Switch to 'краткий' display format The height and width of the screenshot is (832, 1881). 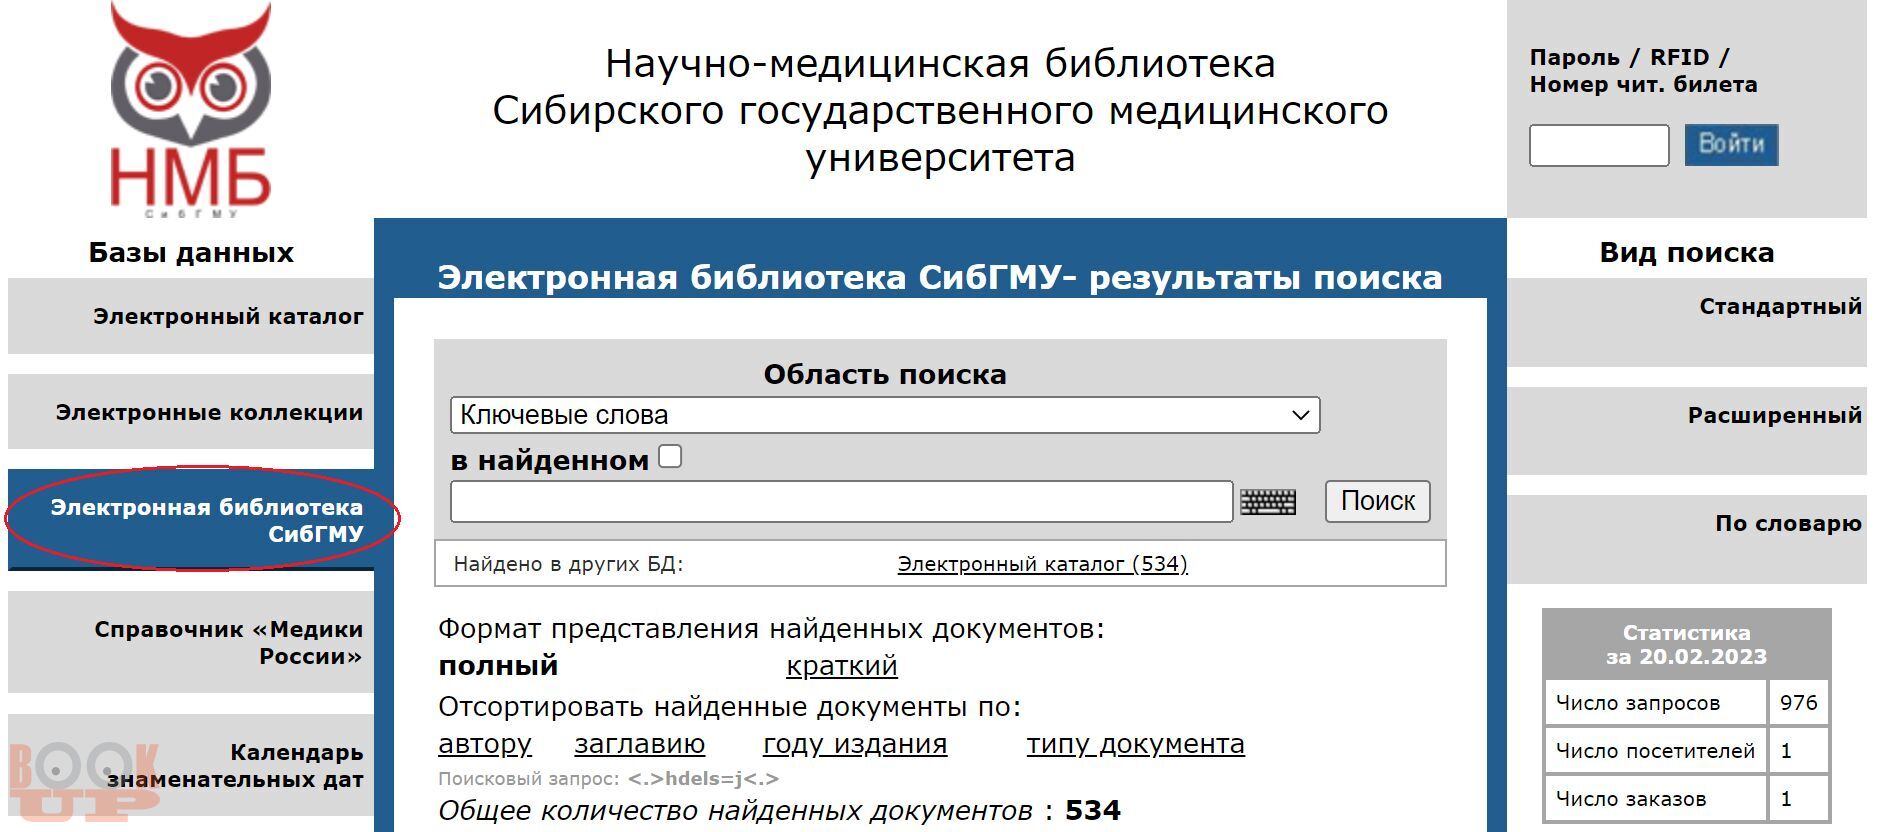click(x=841, y=666)
